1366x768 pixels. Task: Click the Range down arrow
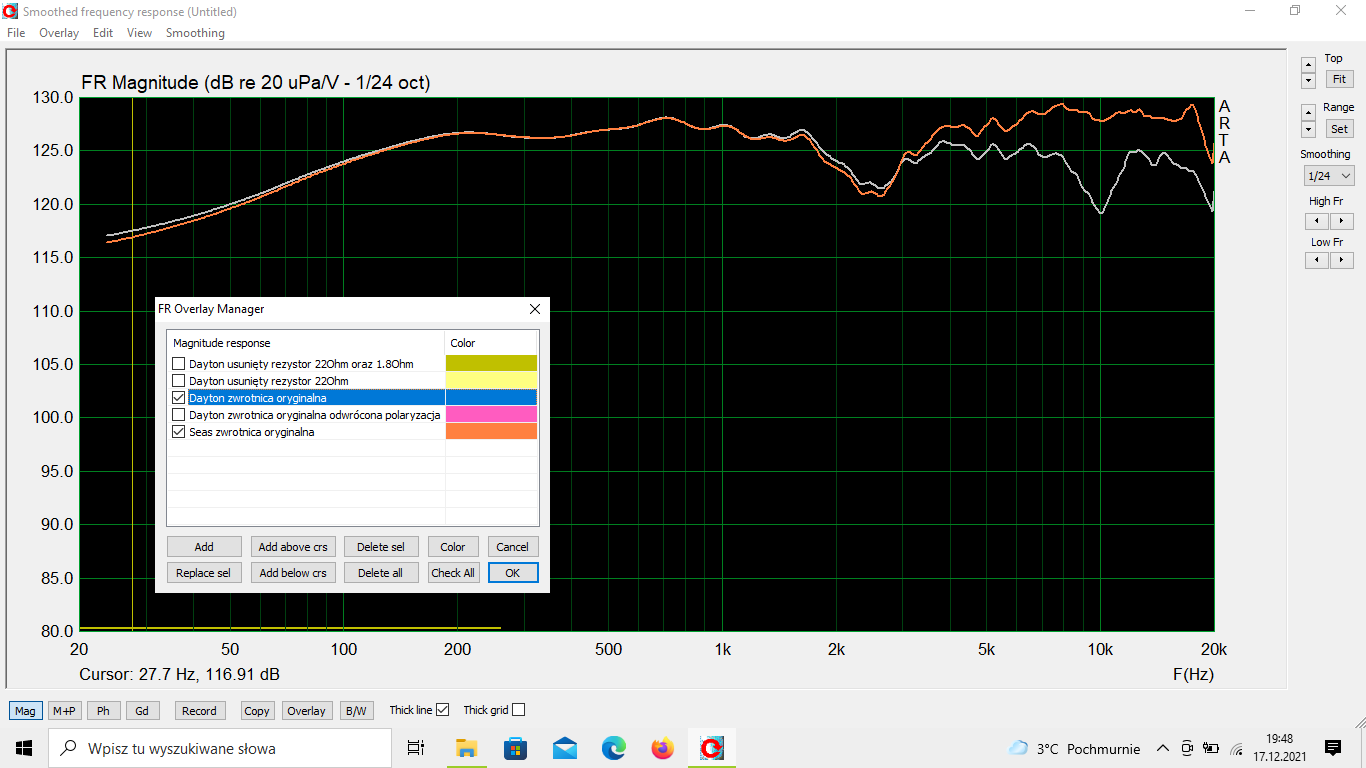(1308, 129)
